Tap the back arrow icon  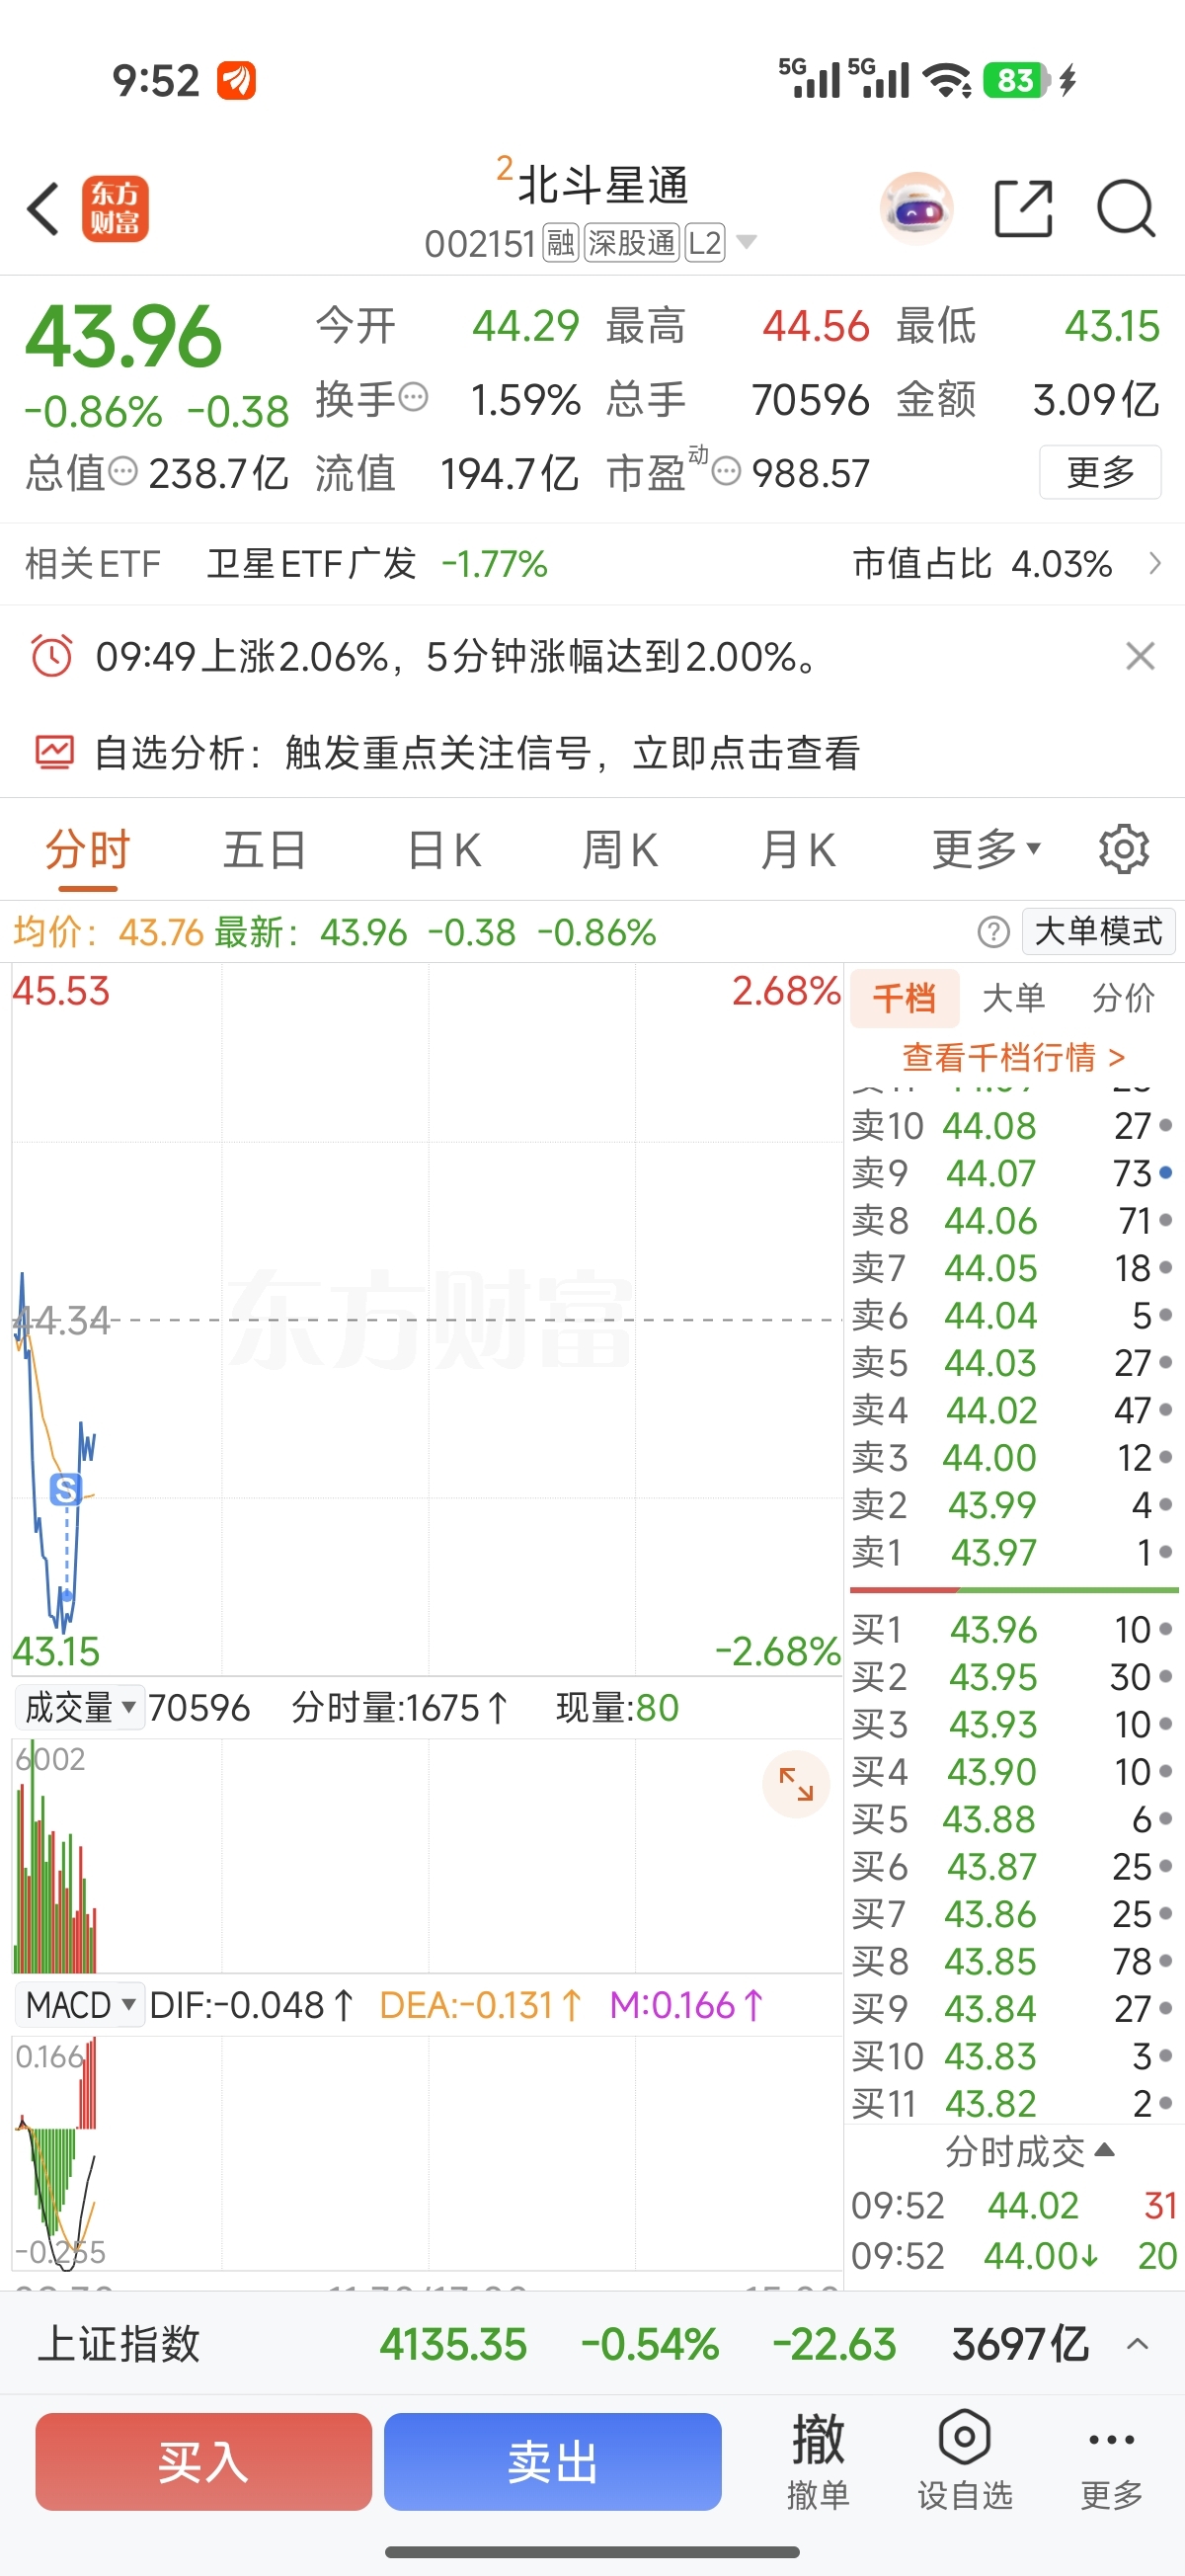(44, 209)
